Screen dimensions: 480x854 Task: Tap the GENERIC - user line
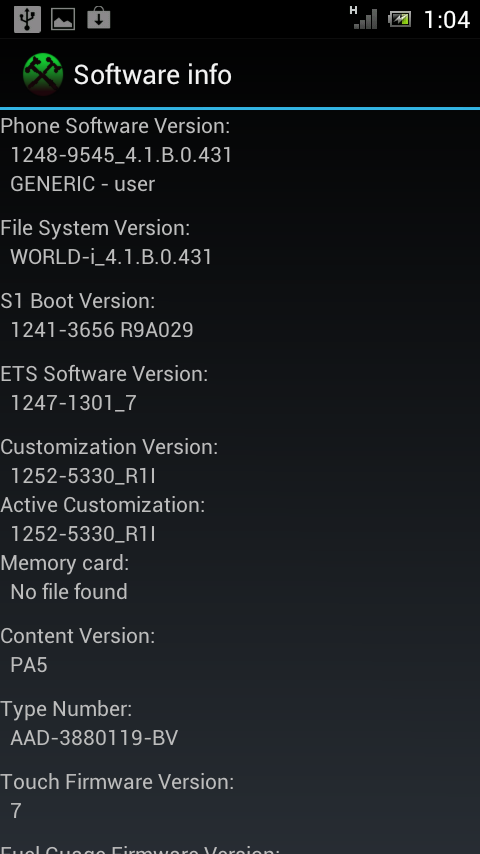coord(83,184)
